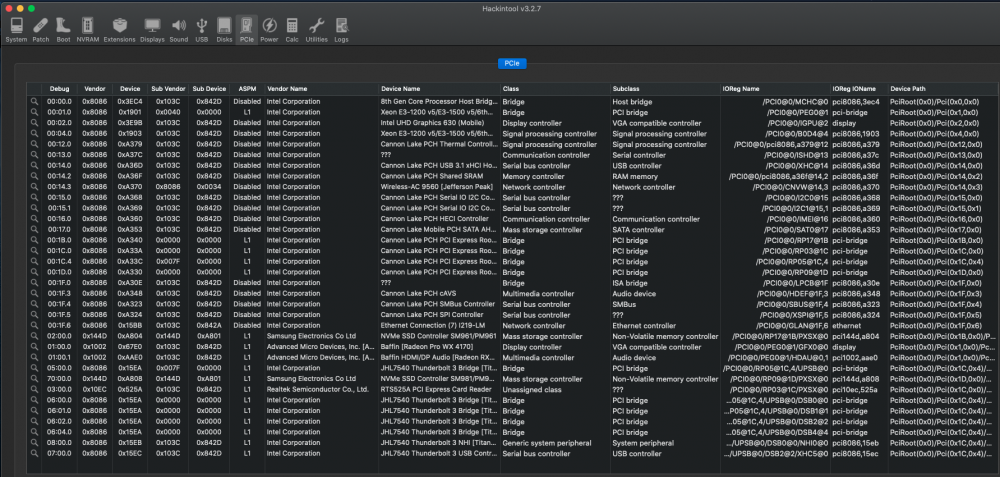
Task: Select the Unassigned class cell
Action: coord(531,390)
